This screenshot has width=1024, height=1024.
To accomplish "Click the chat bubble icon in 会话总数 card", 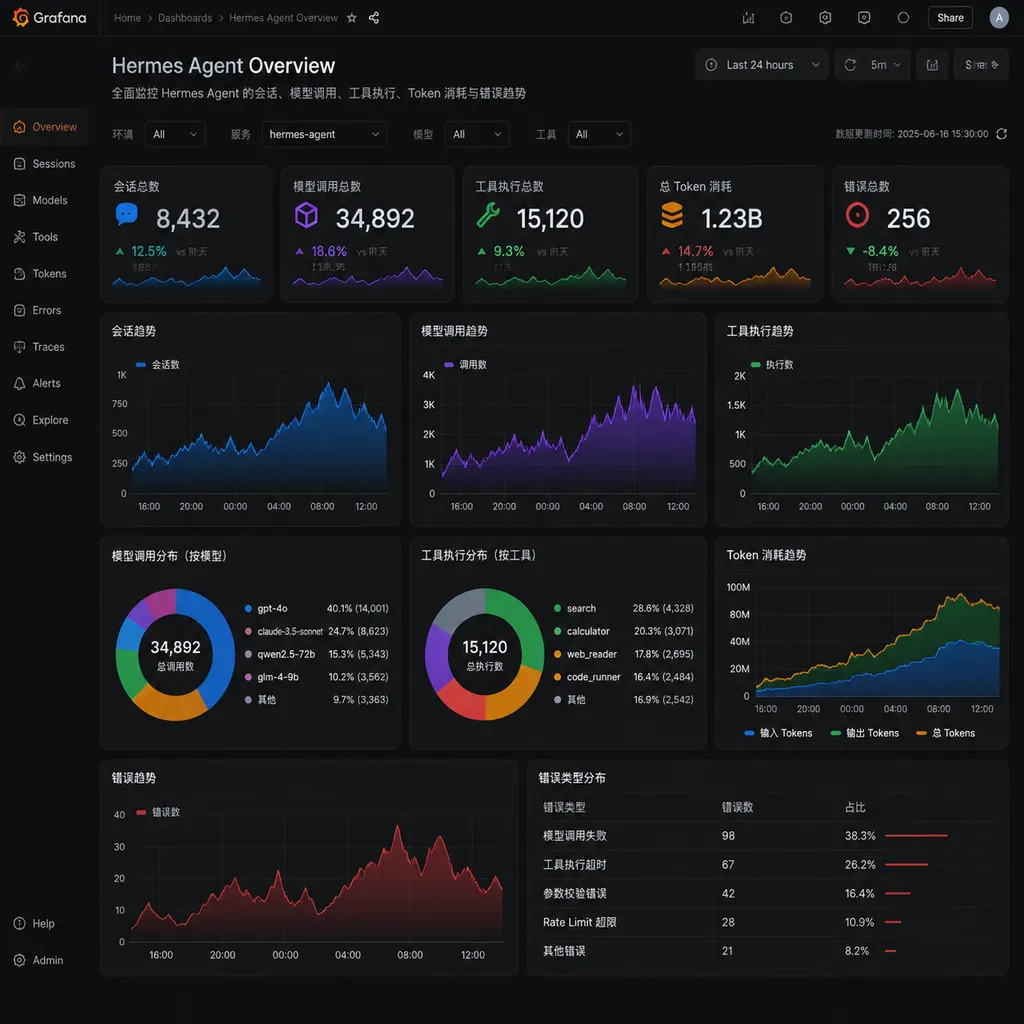I will [x=127, y=214].
